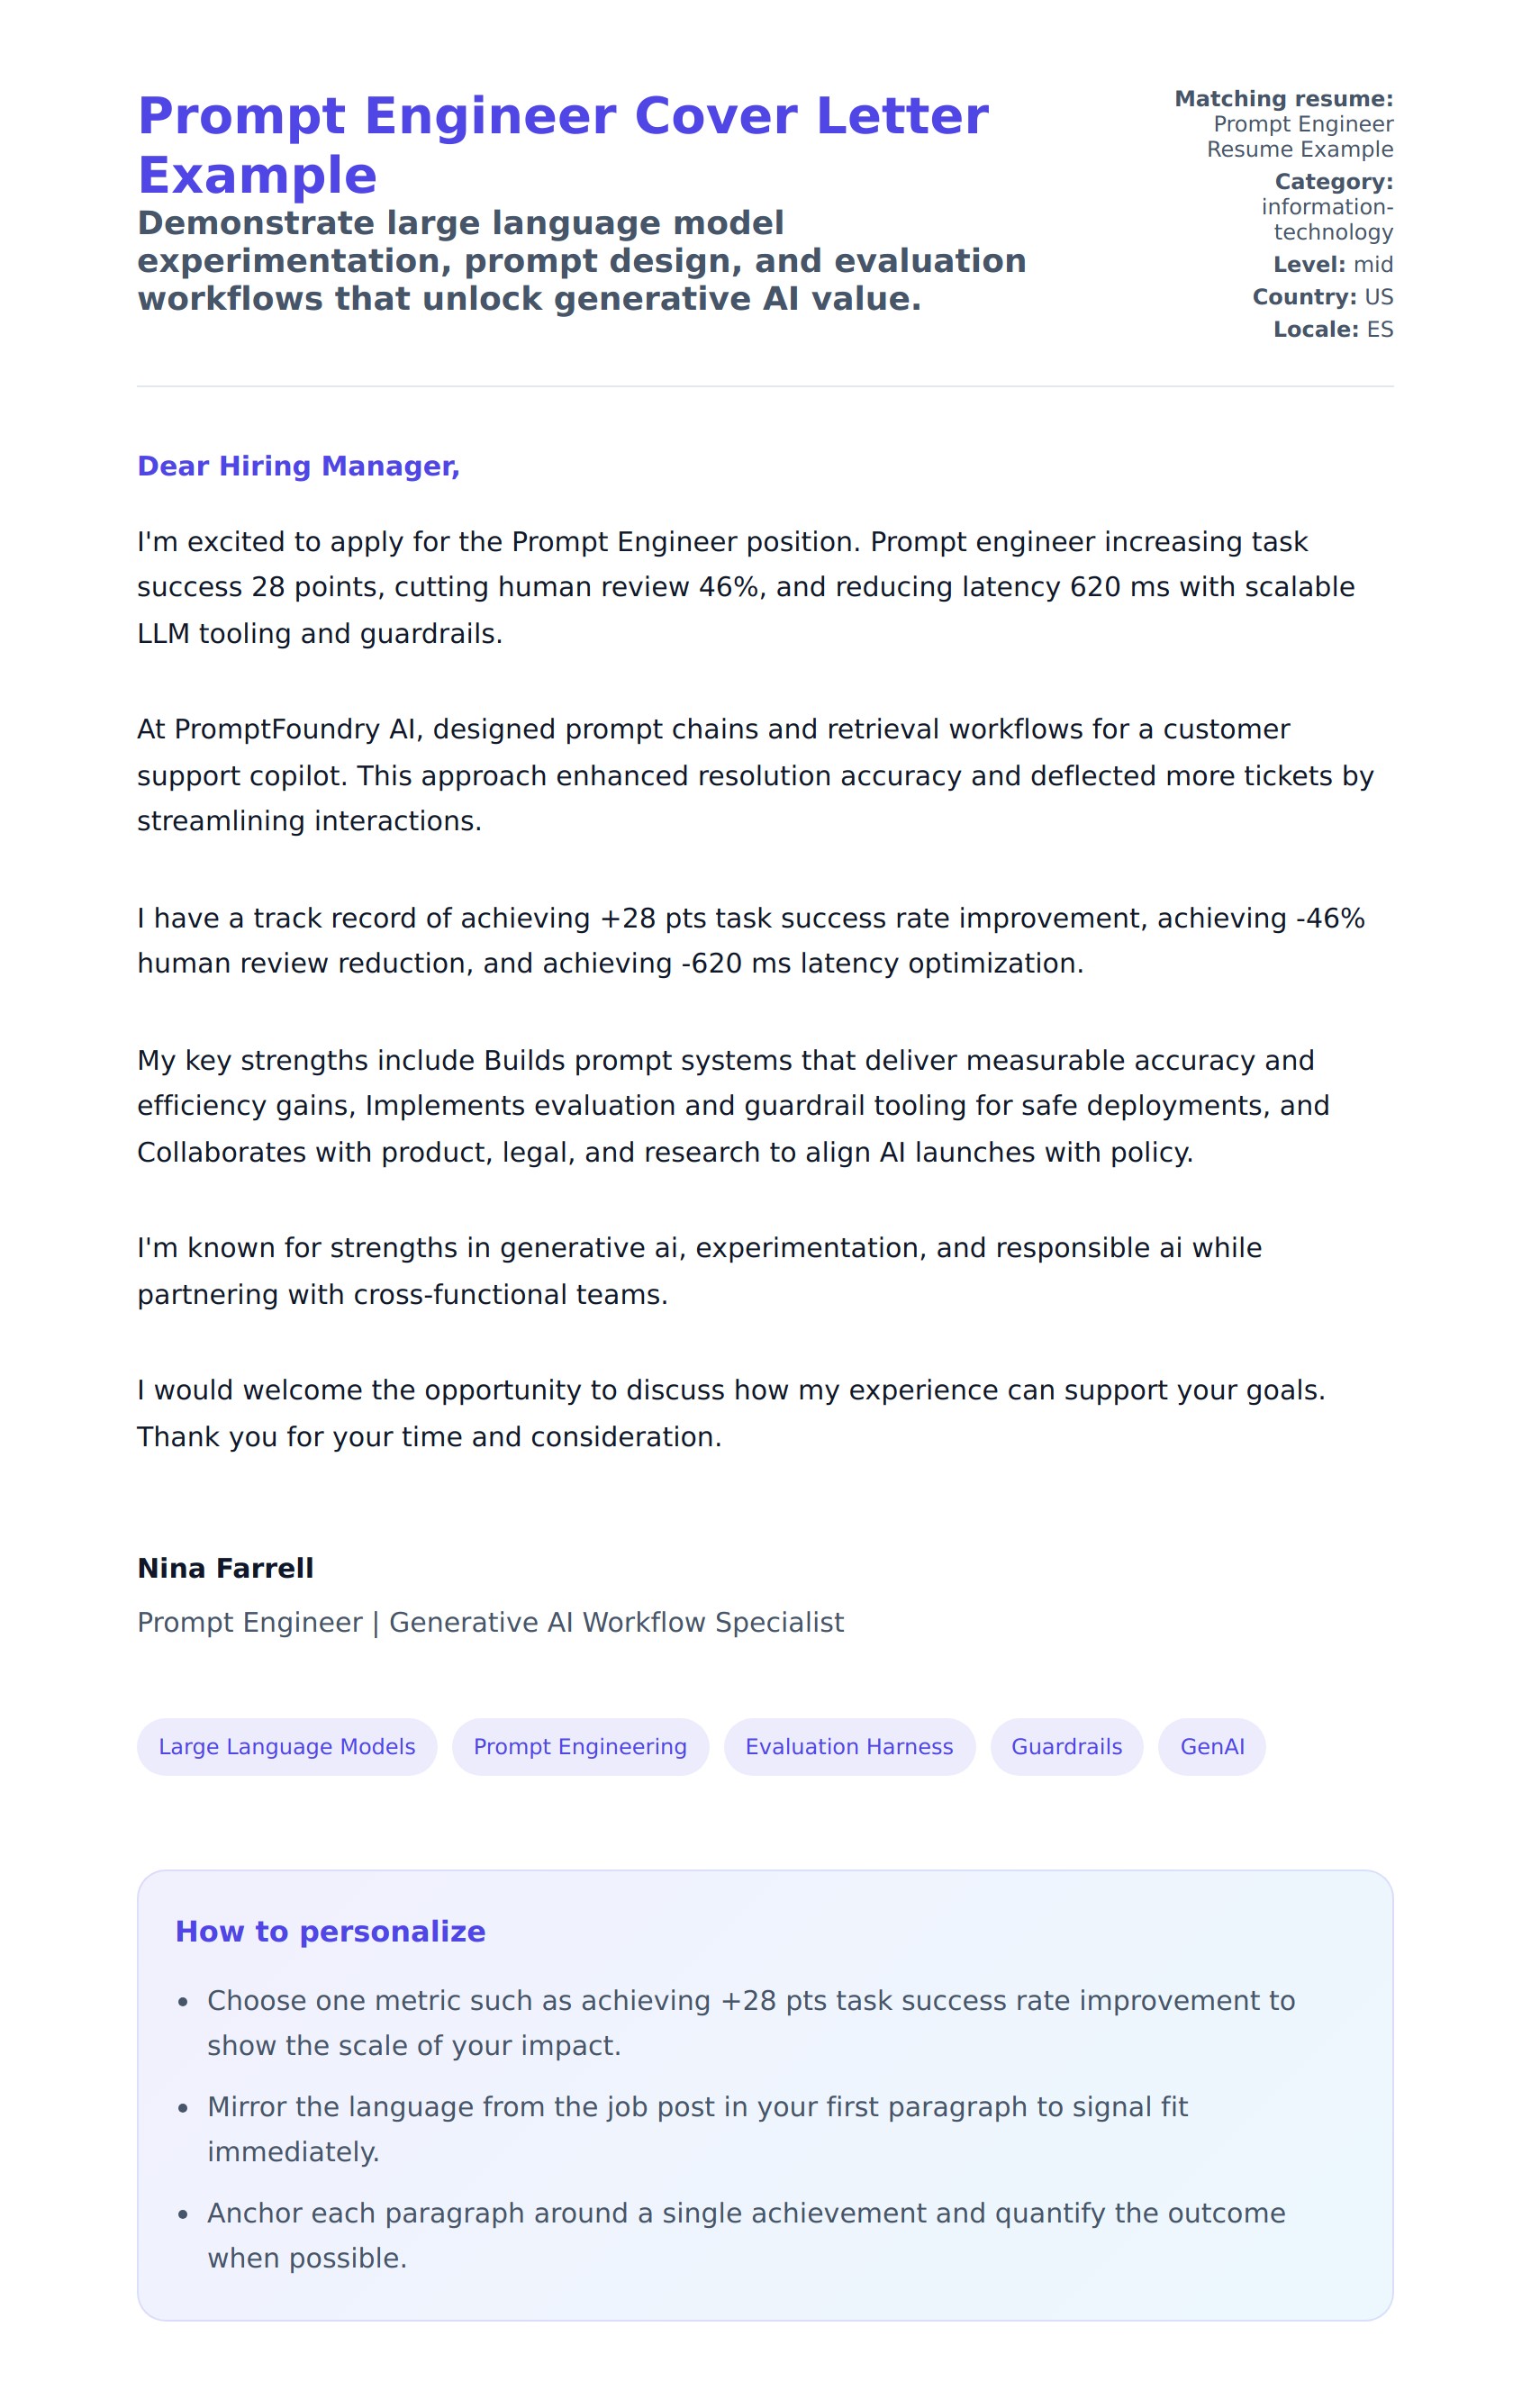Click the Country: US metadata entry
Viewport: 1531px width, 2408px height.
click(x=1322, y=297)
